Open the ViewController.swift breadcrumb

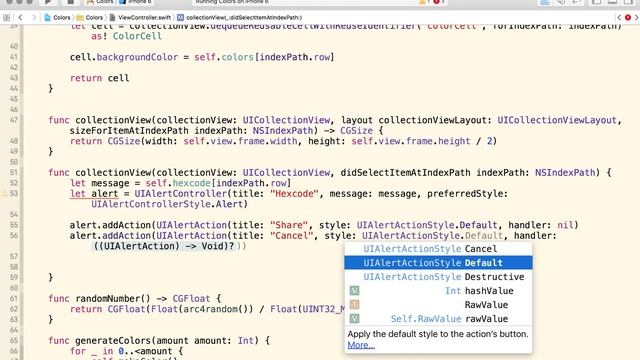pos(140,18)
